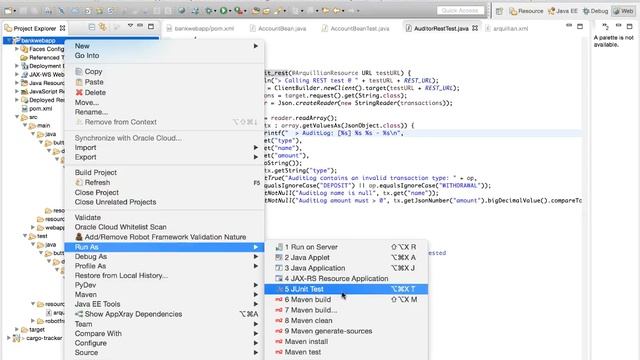This screenshot has width=640, height=360.
Task: Maximize the editor area
Action: [x=580, y=27]
